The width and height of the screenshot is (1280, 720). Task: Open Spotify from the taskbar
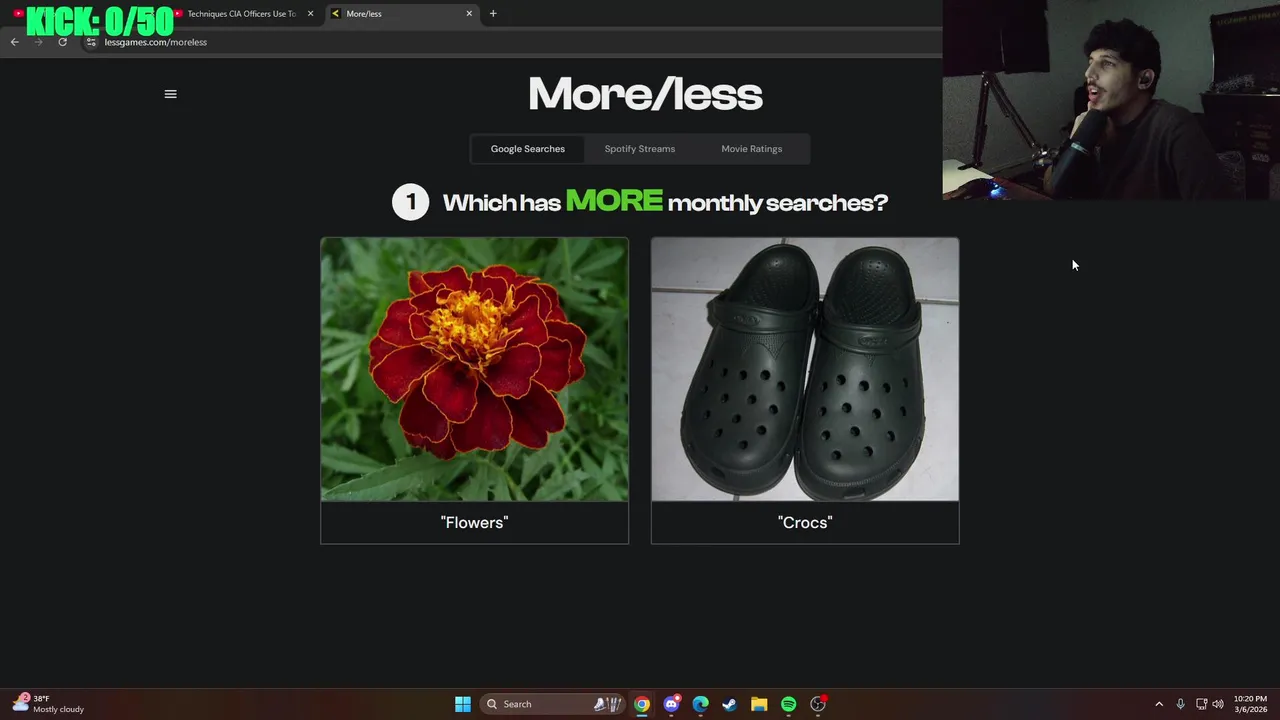coord(788,704)
